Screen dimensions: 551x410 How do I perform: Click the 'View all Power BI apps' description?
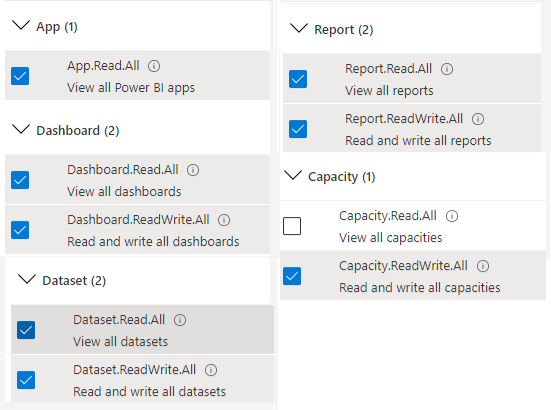[x=131, y=87]
